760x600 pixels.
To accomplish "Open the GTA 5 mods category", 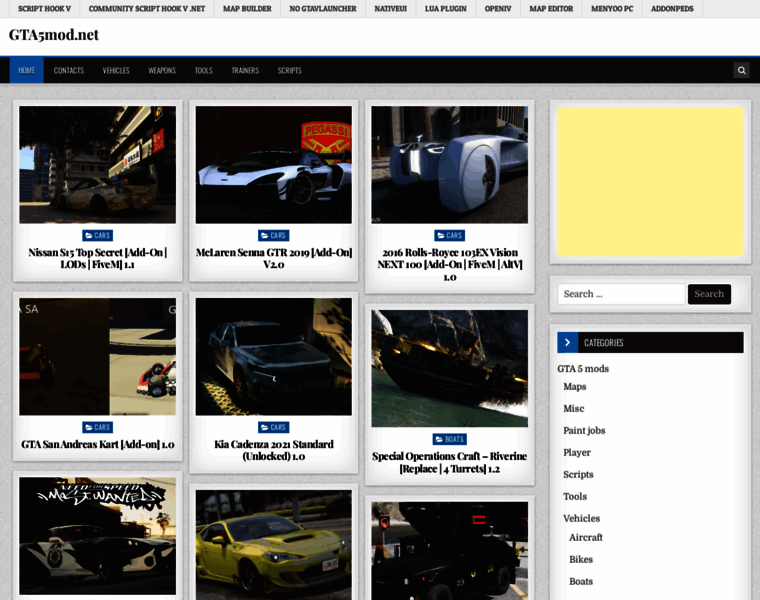I will pyautogui.click(x=583, y=369).
